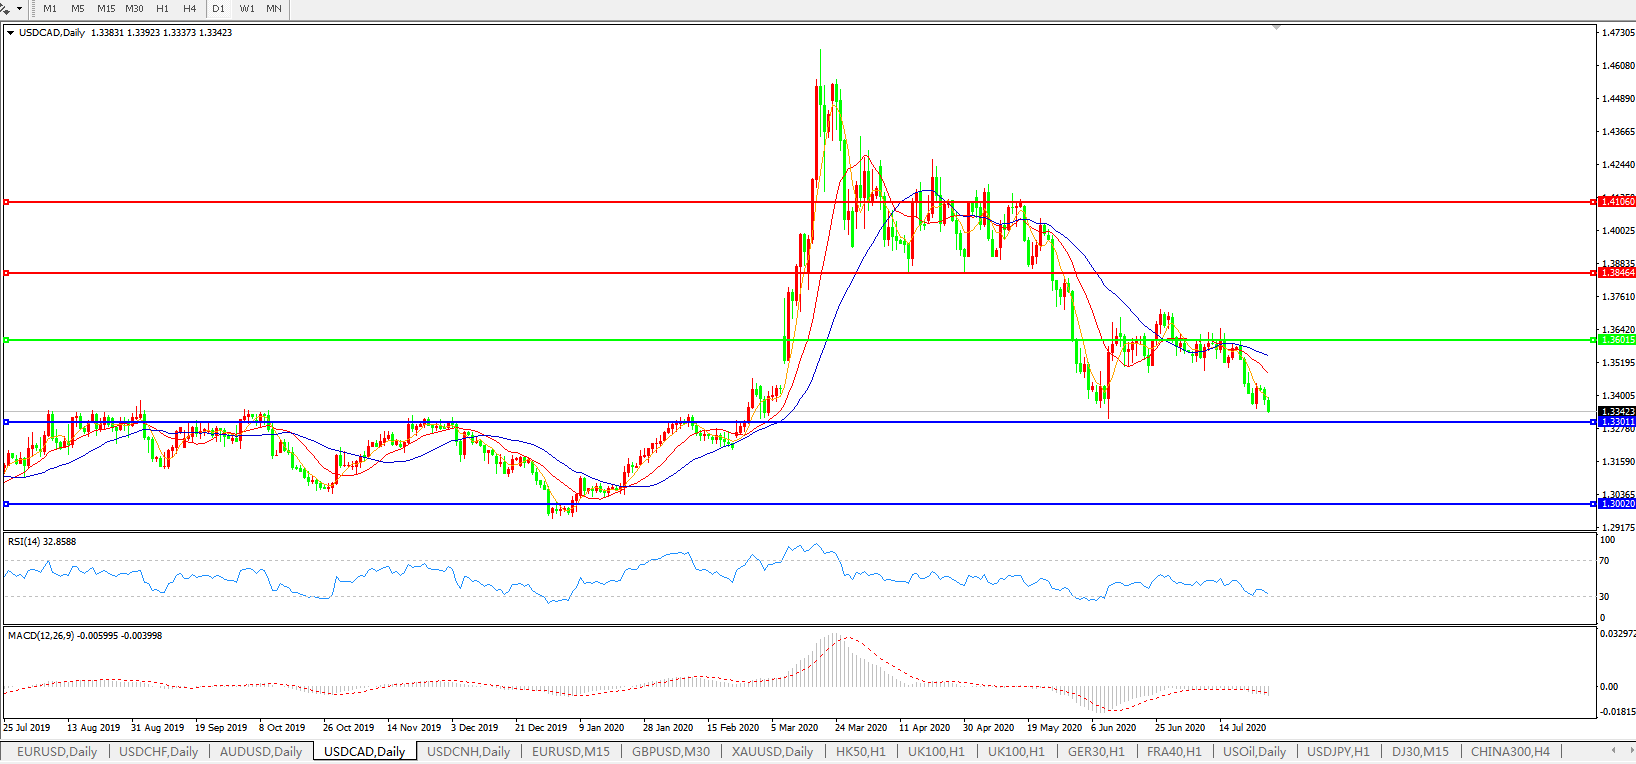
Task: Choose the W1 weekly timeframe
Action: [247, 9]
